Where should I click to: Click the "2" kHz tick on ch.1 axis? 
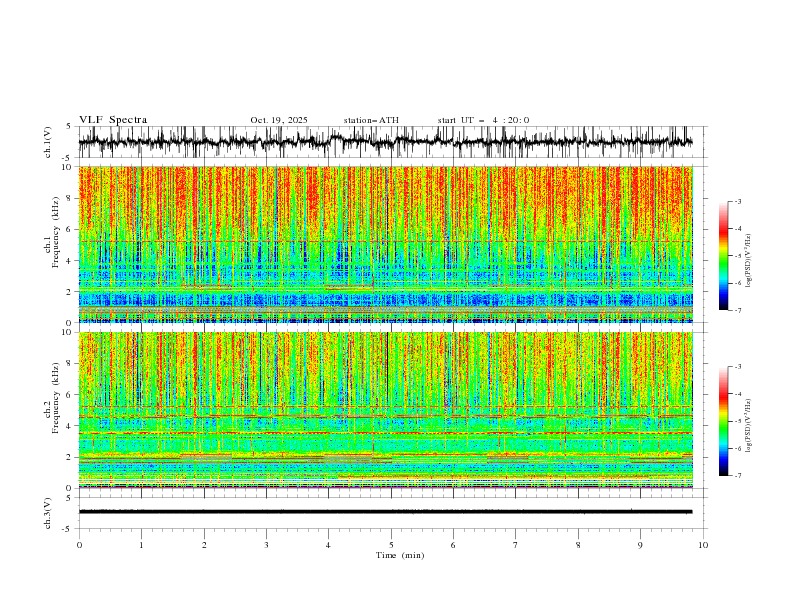70,292
